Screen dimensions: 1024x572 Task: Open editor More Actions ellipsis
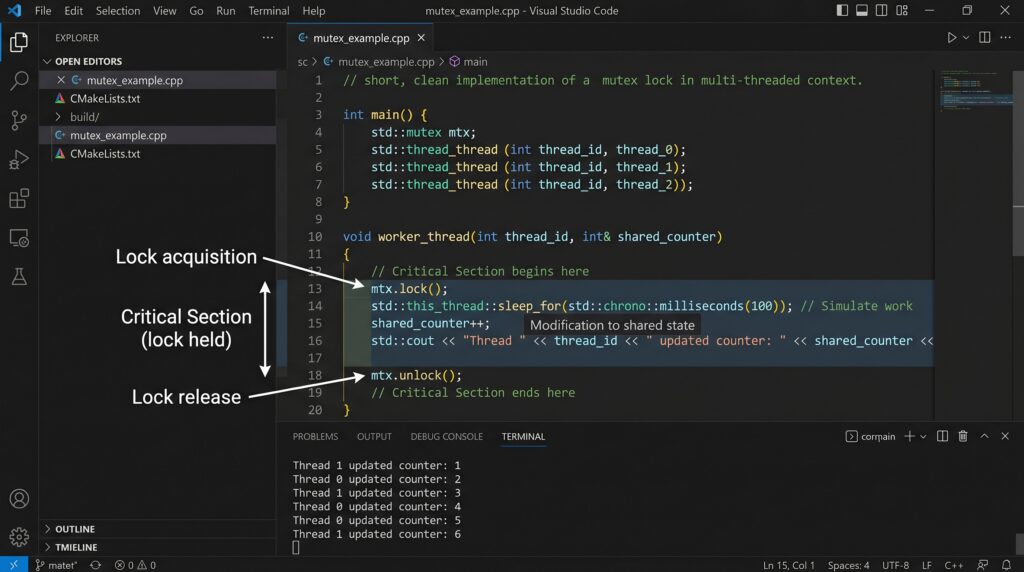point(1006,38)
